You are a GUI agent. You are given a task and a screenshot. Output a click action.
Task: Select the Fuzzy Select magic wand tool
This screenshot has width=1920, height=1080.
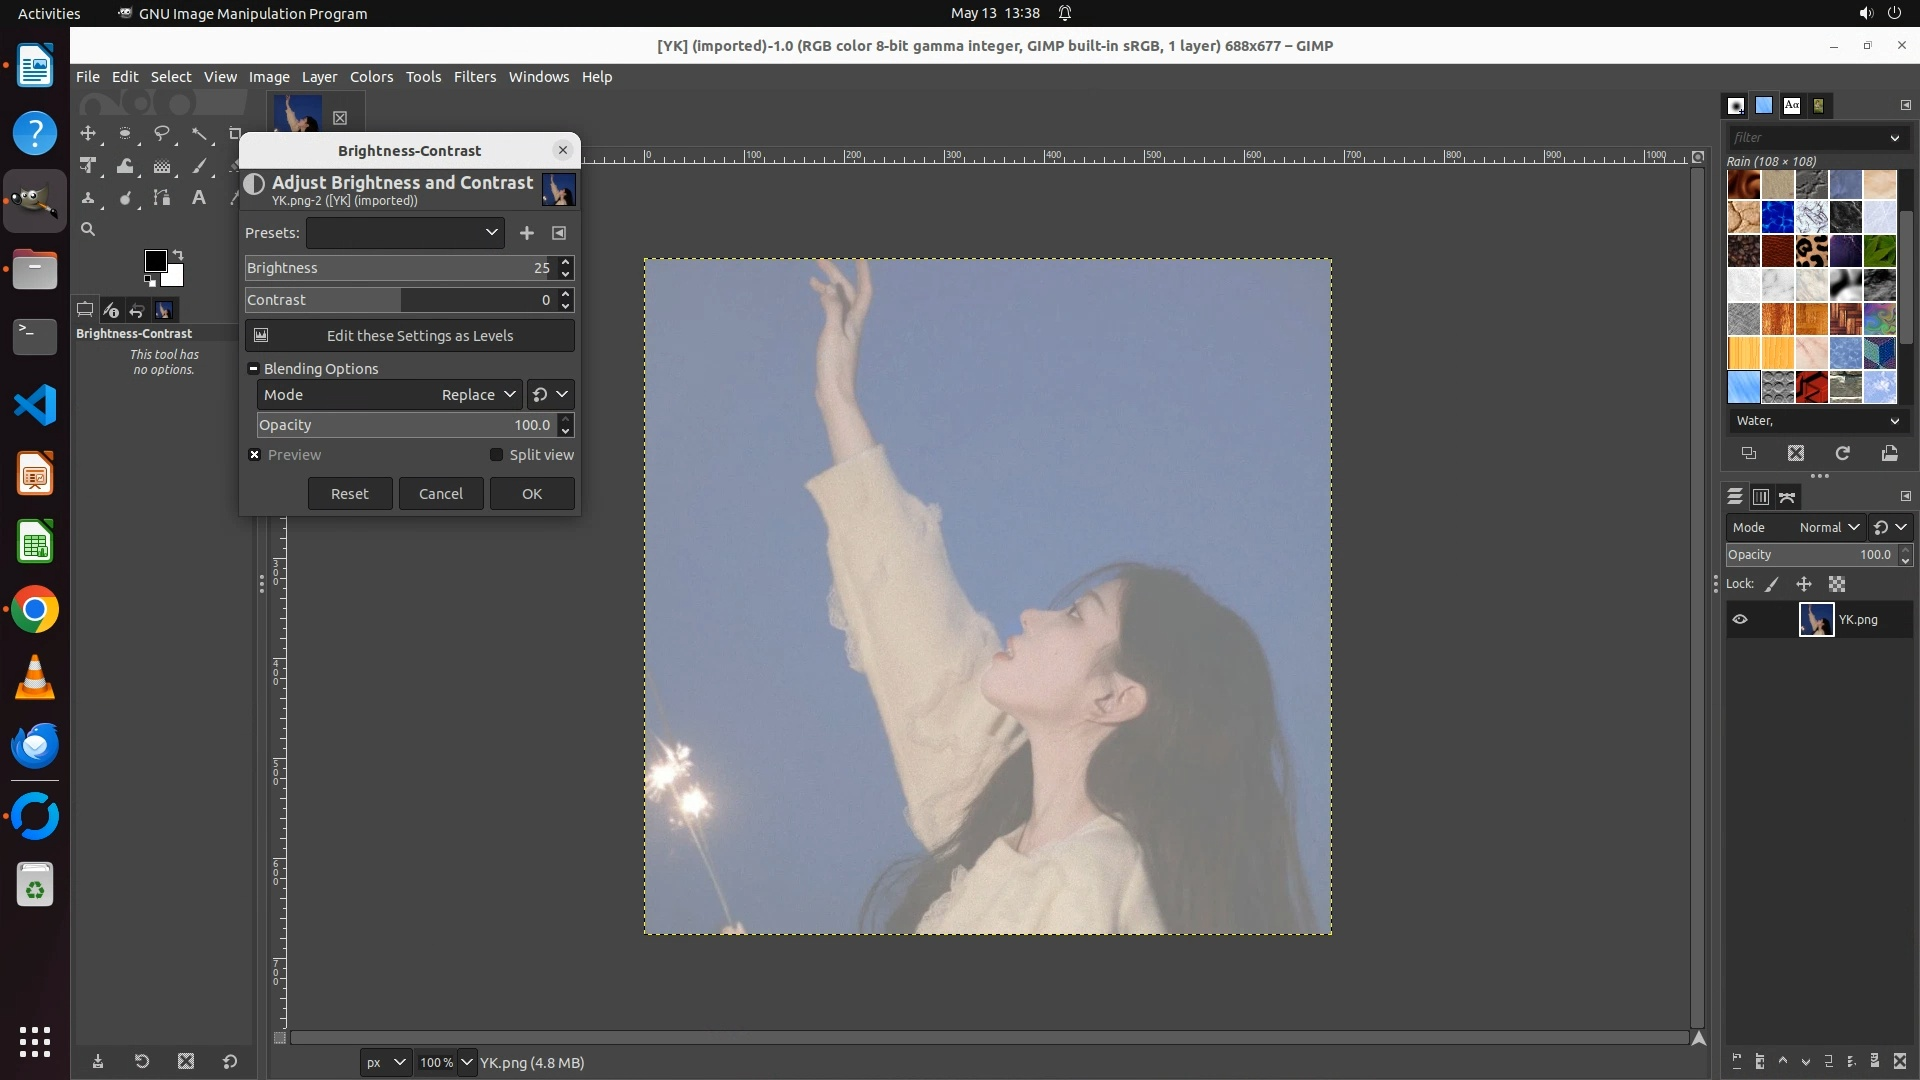(199, 133)
